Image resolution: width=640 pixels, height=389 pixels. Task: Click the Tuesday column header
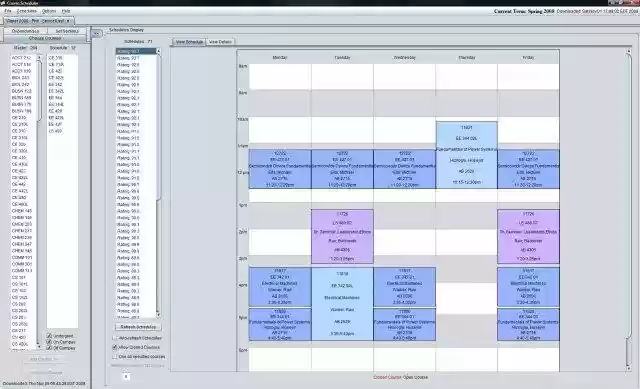coord(342,58)
